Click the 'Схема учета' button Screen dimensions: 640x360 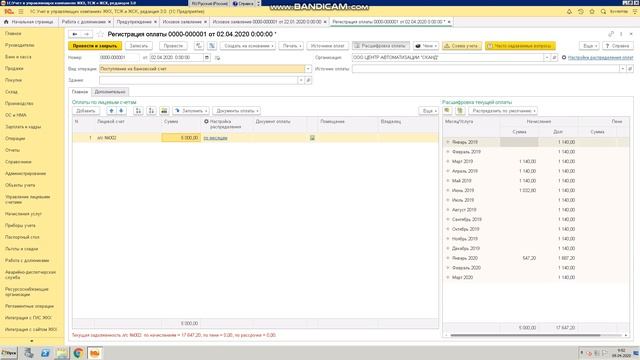pyautogui.click(x=462, y=46)
